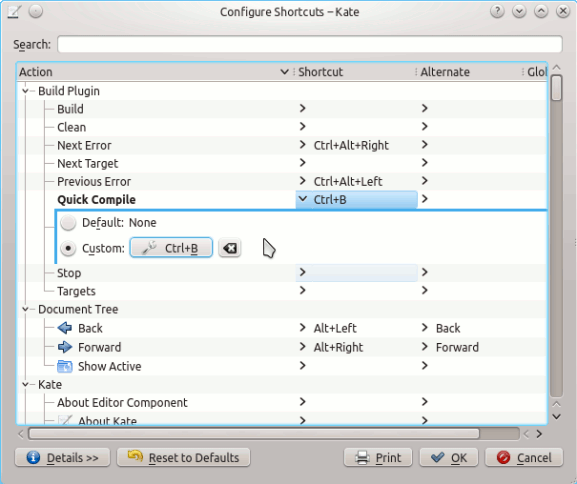This screenshot has height=484, width=577.
Task: Collapse the Kate tree group
Action: [25, 384]
